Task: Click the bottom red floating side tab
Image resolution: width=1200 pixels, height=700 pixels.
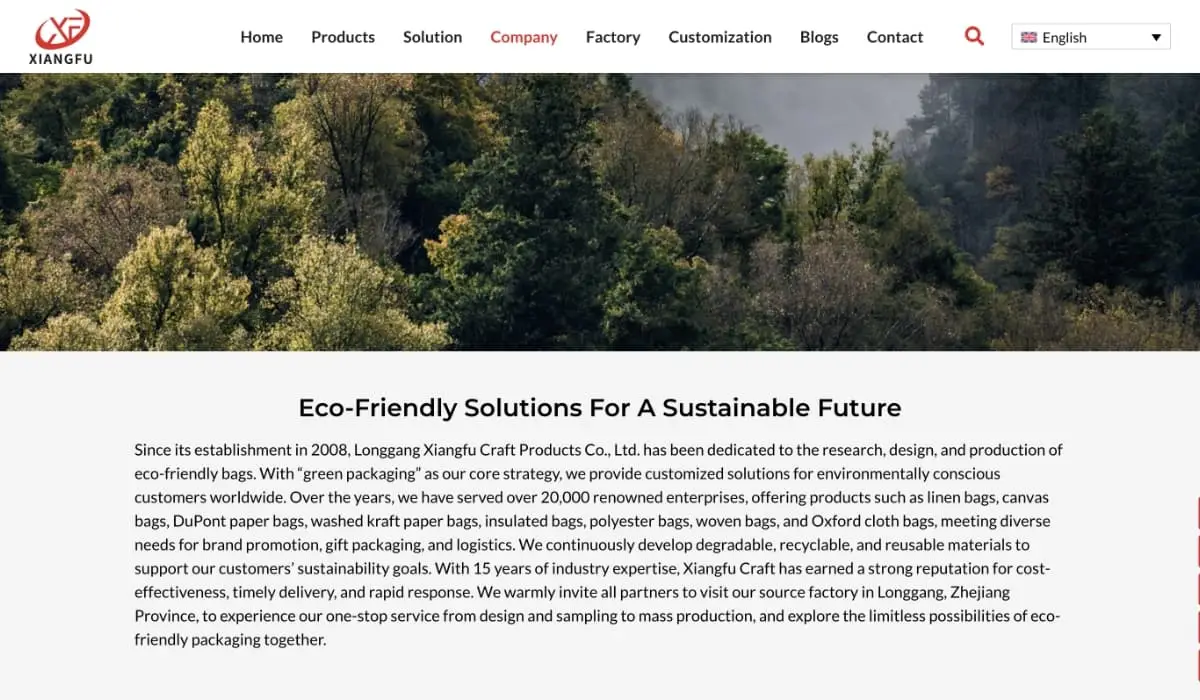Action: 1197,665
